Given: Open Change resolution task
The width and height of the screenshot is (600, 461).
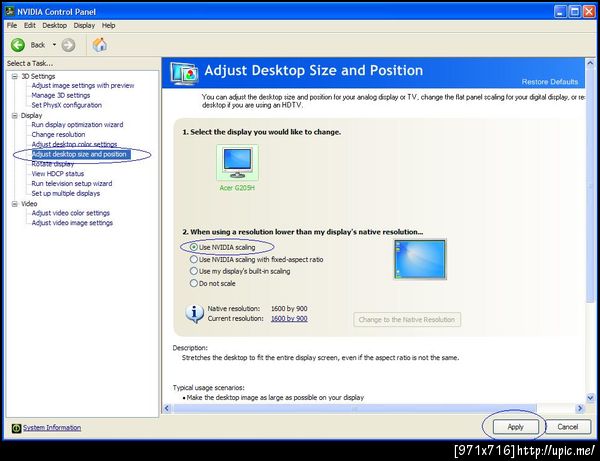Looking at the screenshot, I should 58,134.
